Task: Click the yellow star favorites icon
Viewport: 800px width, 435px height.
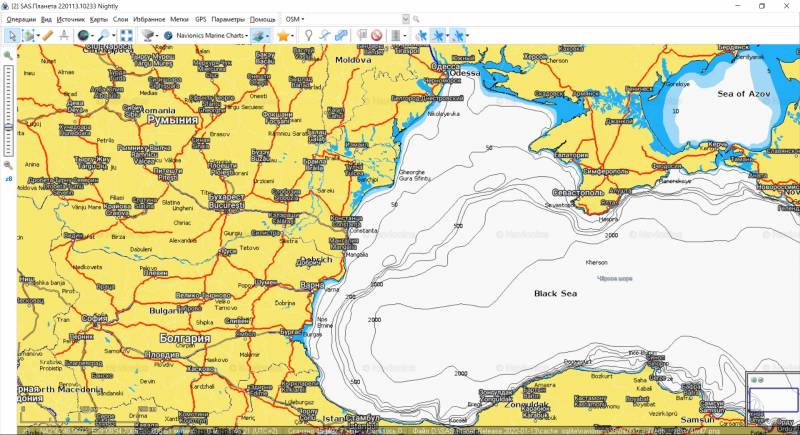Action: click(284, 35)
